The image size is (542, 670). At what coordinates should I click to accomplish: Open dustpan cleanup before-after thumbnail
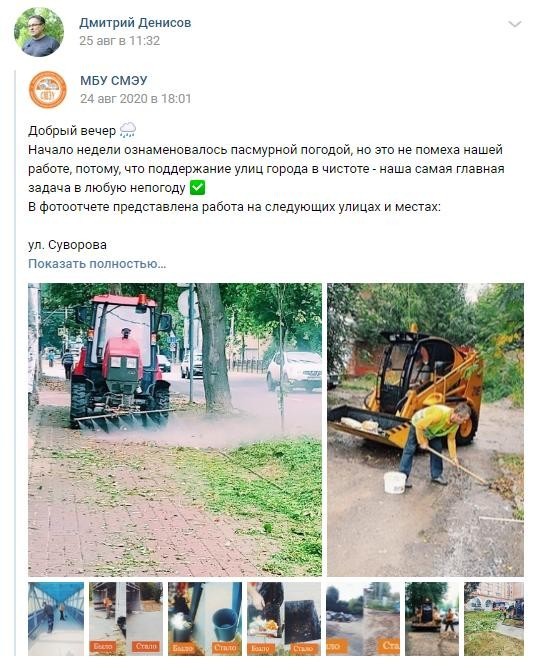(284, 619)
